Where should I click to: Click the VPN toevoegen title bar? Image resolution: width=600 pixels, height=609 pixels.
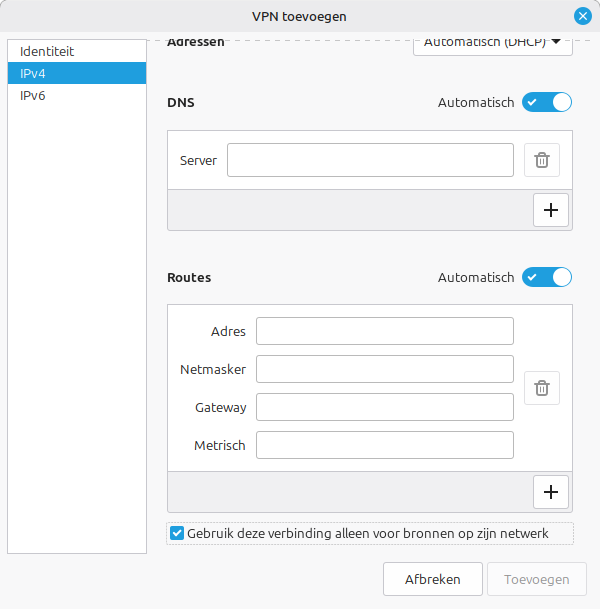pos(300,16)
